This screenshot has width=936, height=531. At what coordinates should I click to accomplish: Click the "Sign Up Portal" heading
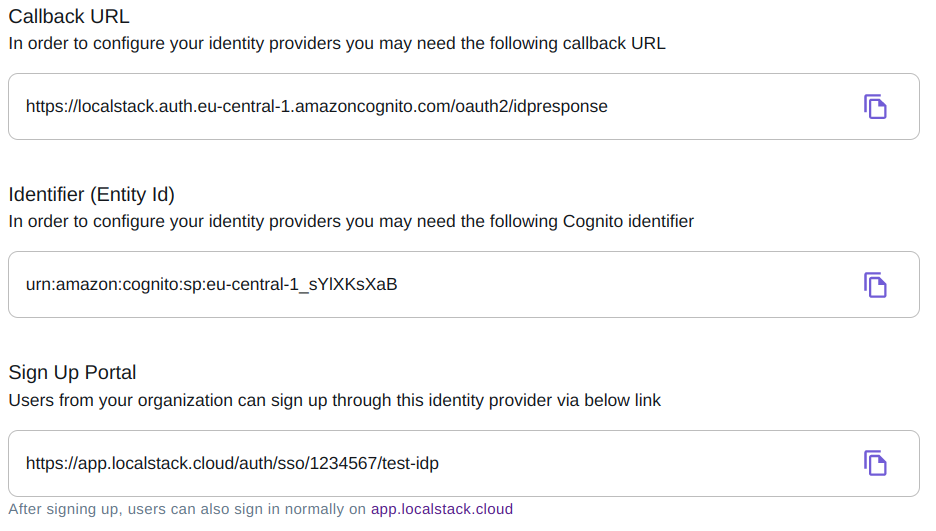(x=72, y=372)
